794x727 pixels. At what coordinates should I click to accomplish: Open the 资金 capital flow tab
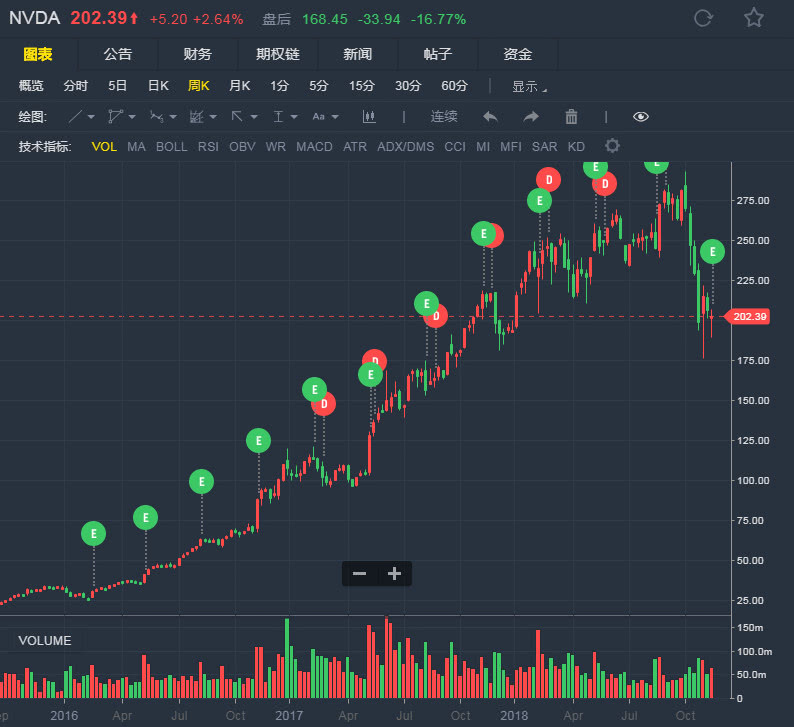click(518, 54)
